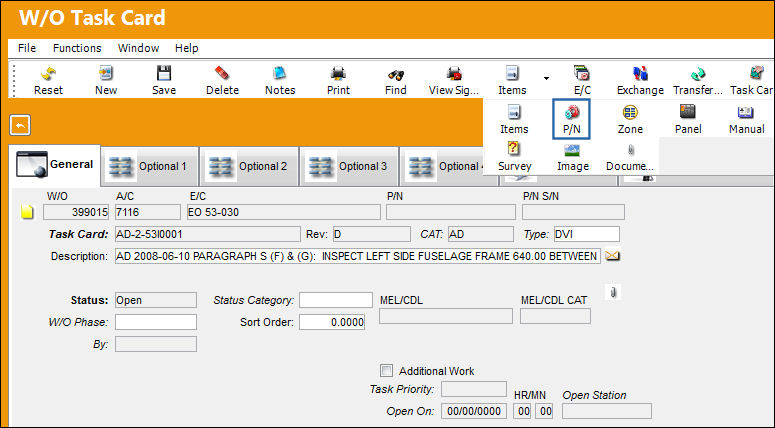
Task: Click the HR hours field under HR/MN
Action: pos(523,411)
